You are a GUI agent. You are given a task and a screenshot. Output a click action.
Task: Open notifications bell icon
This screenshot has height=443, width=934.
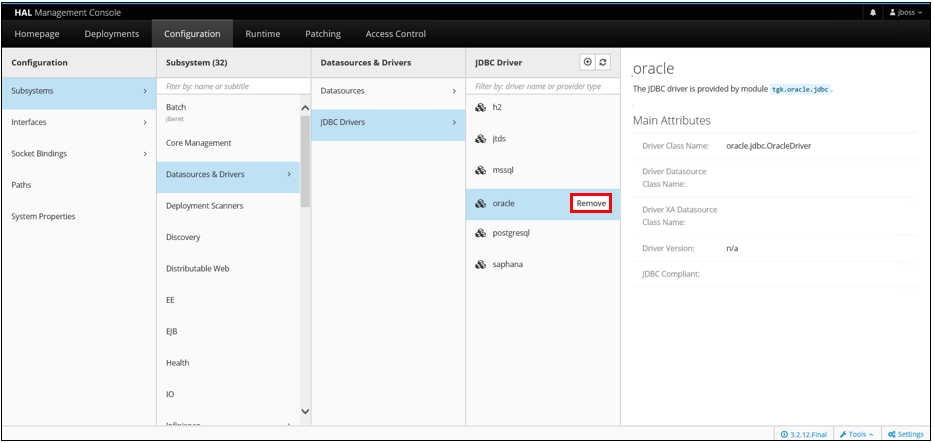pos(873,12)
